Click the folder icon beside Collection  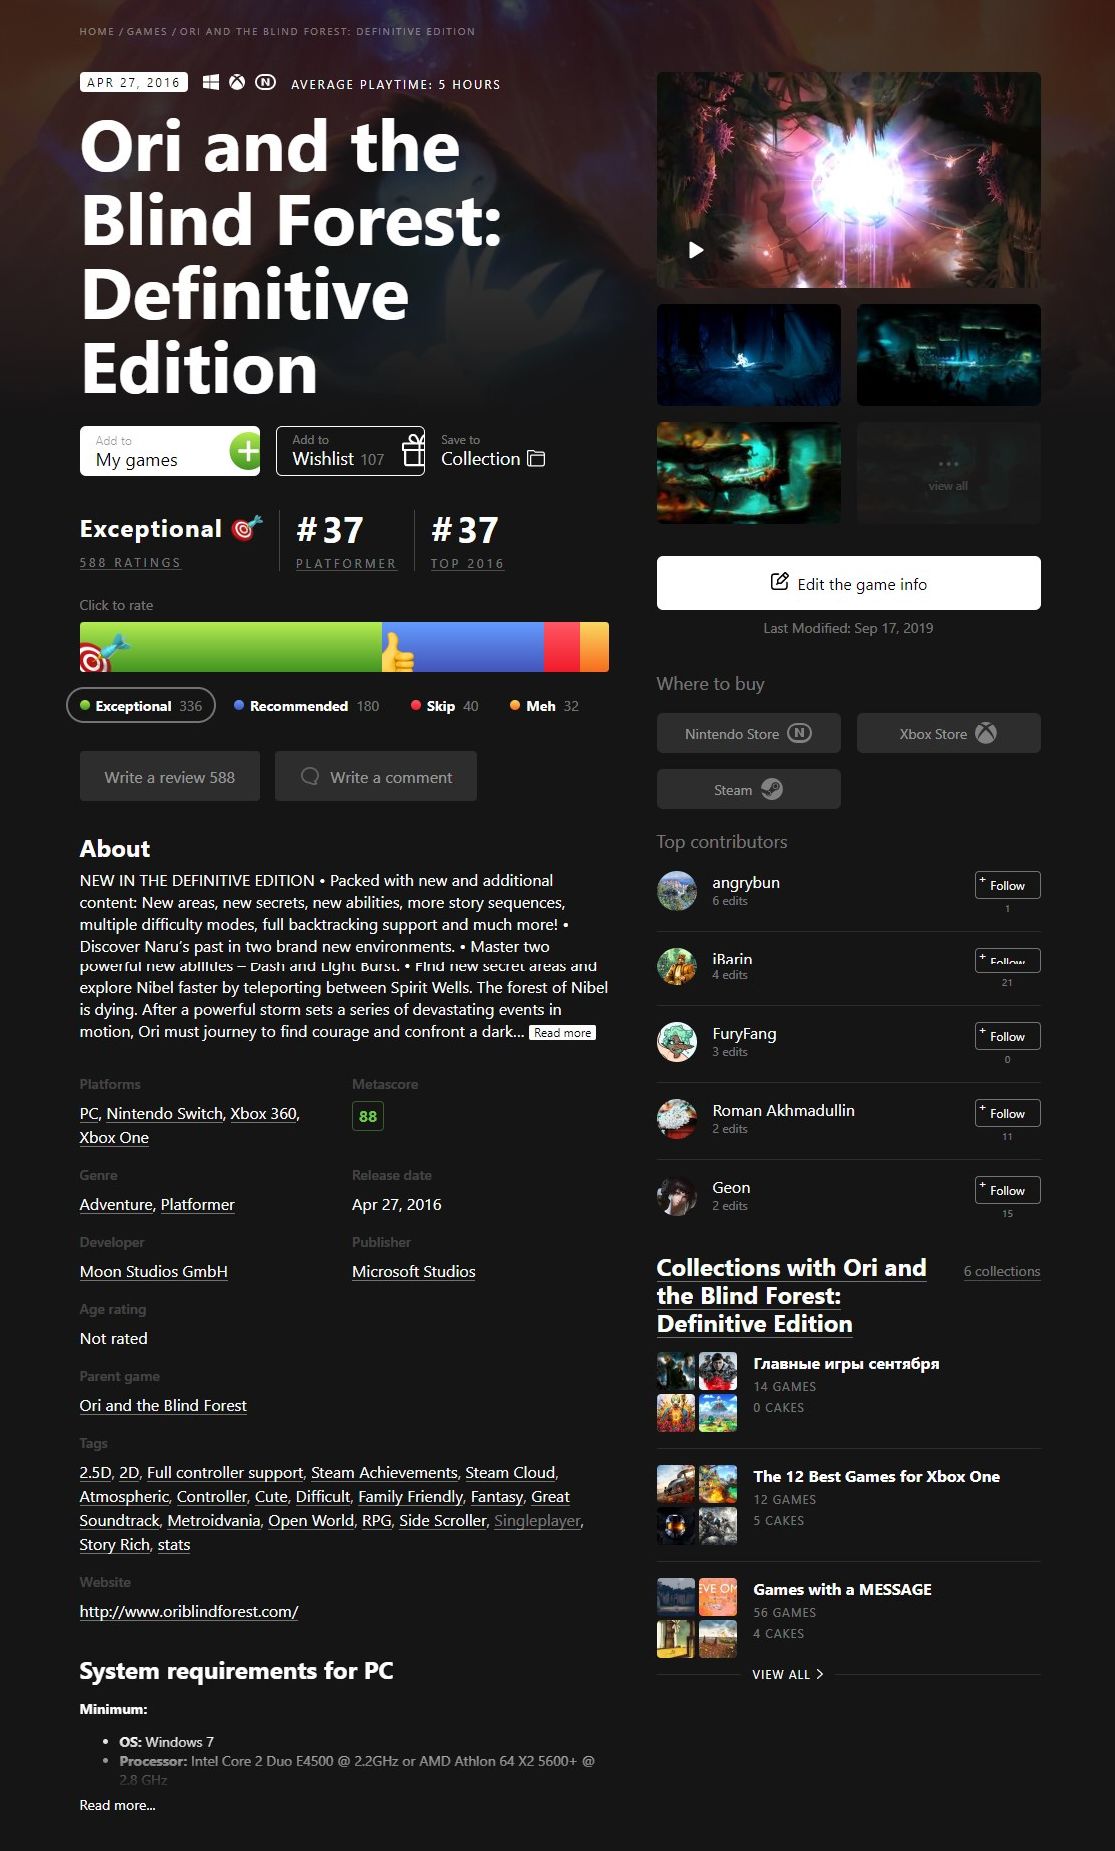[x=536, y=459]
